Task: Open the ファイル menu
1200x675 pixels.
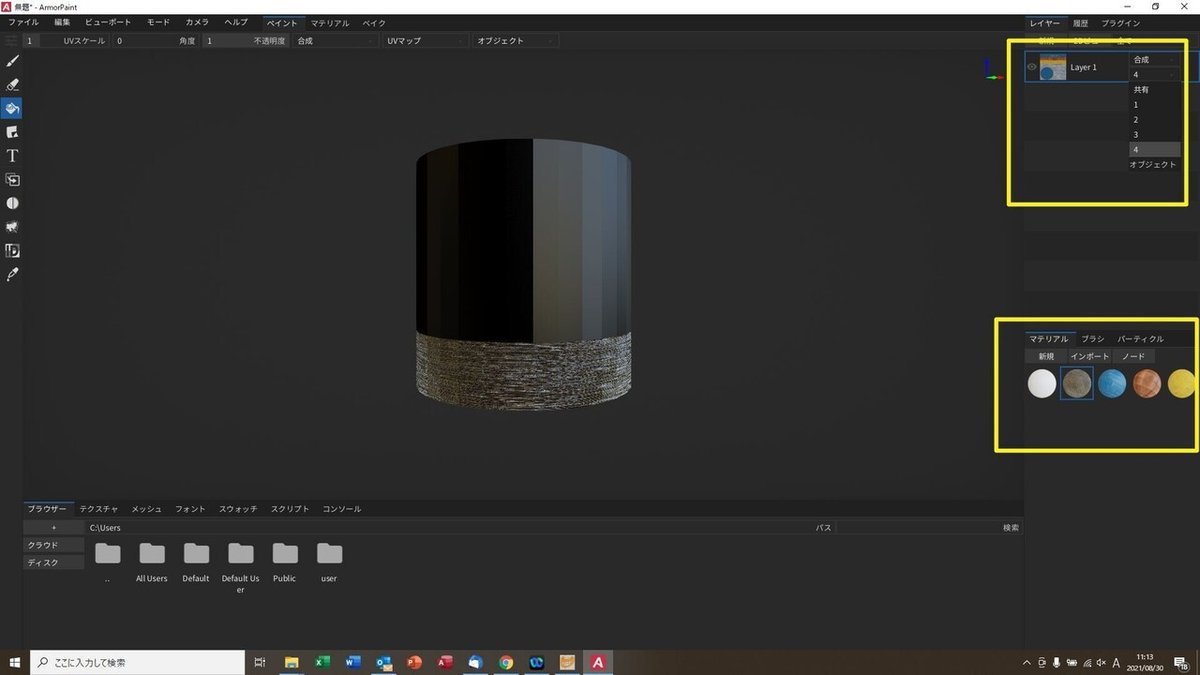Action: coord(23,22)
